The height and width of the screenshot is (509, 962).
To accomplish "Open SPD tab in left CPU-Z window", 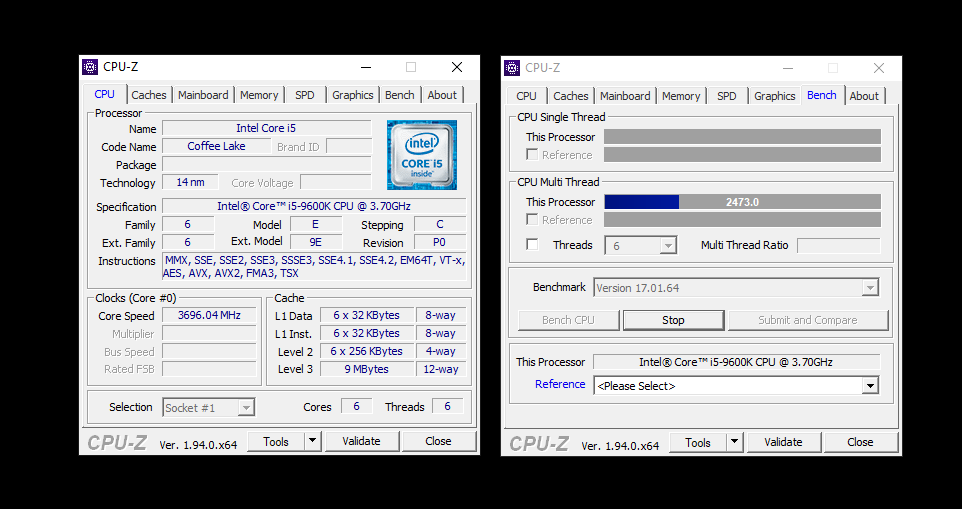I will click(x=305, y=95).
